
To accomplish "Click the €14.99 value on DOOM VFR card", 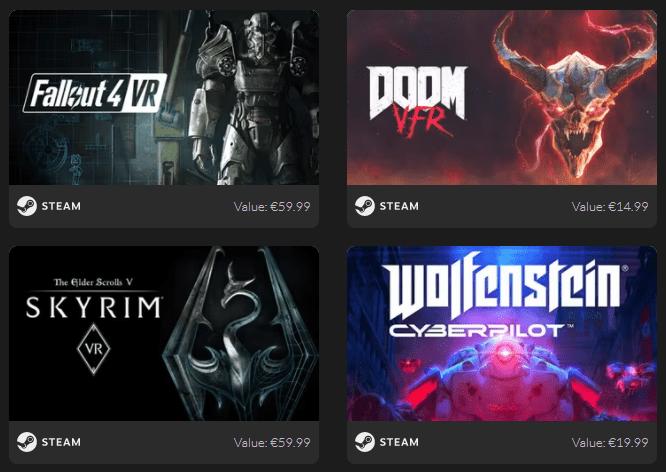I will pyautogui.click(x=628, y=206).
